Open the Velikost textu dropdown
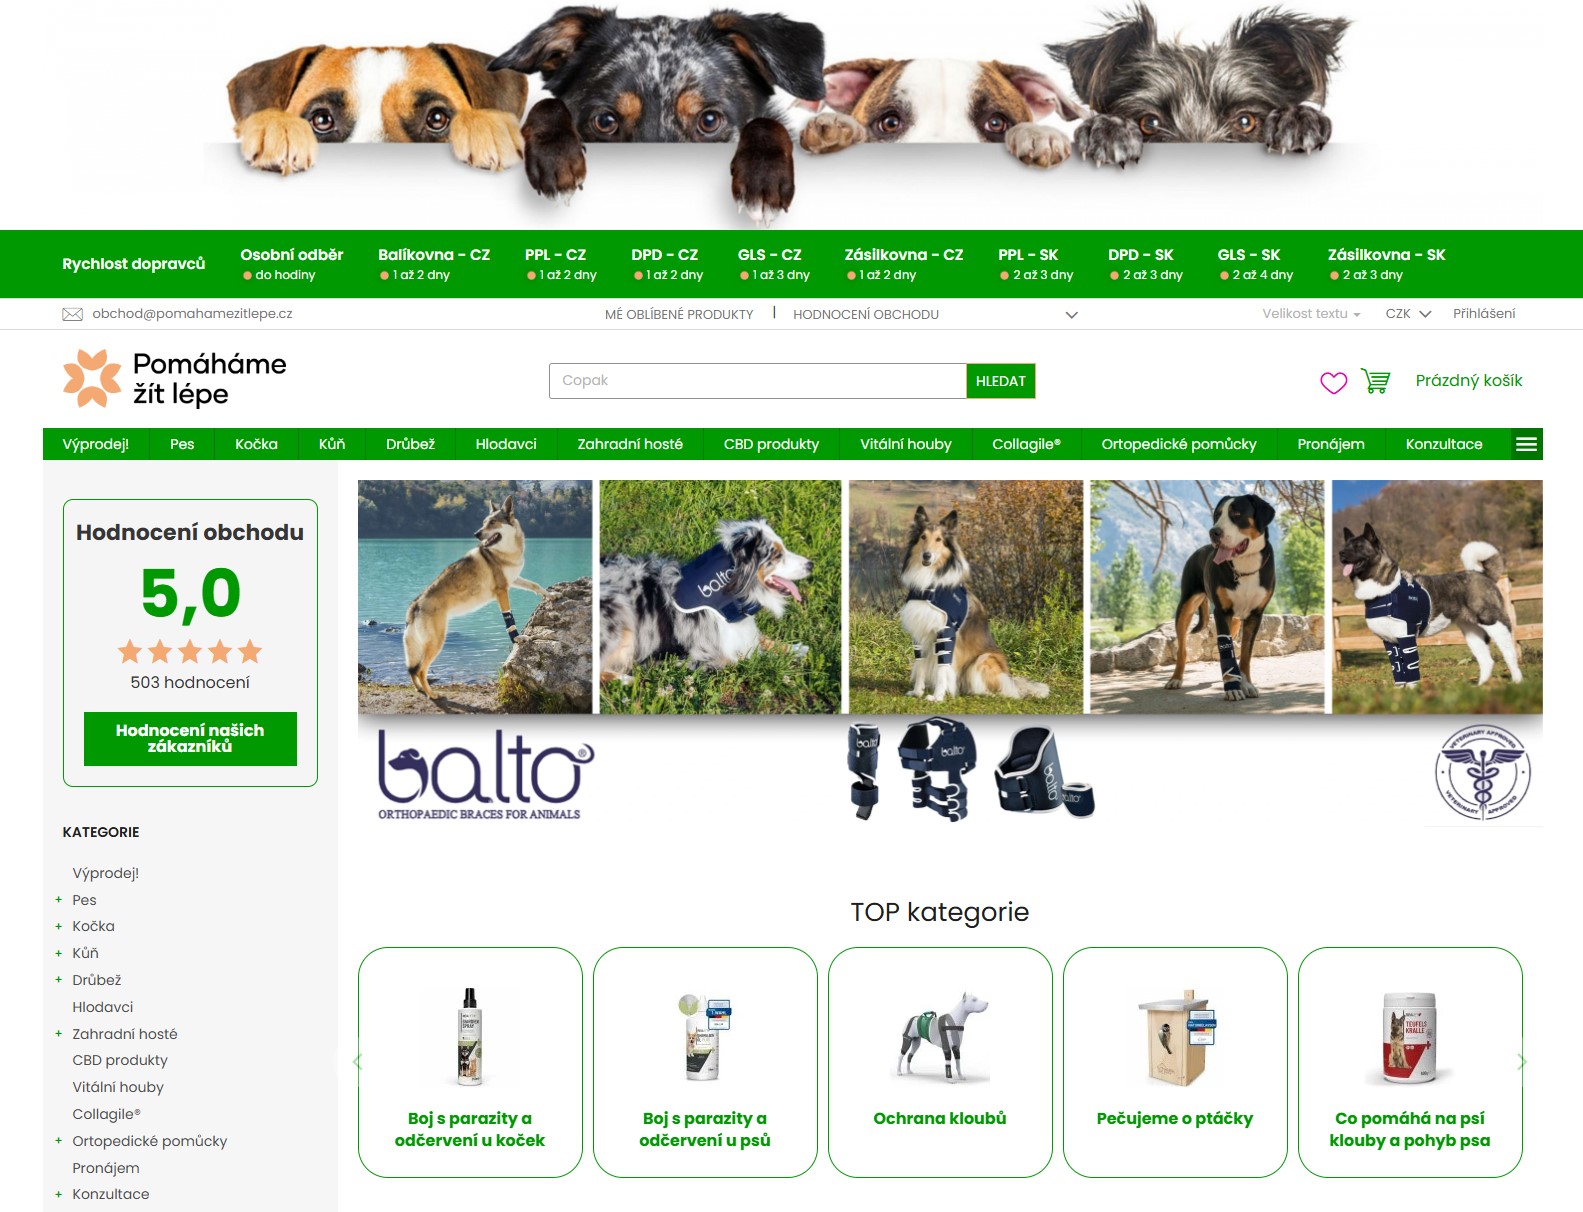This screenshot has height=1212, width=1583. pyautogui.click(x=1311, y=314)
